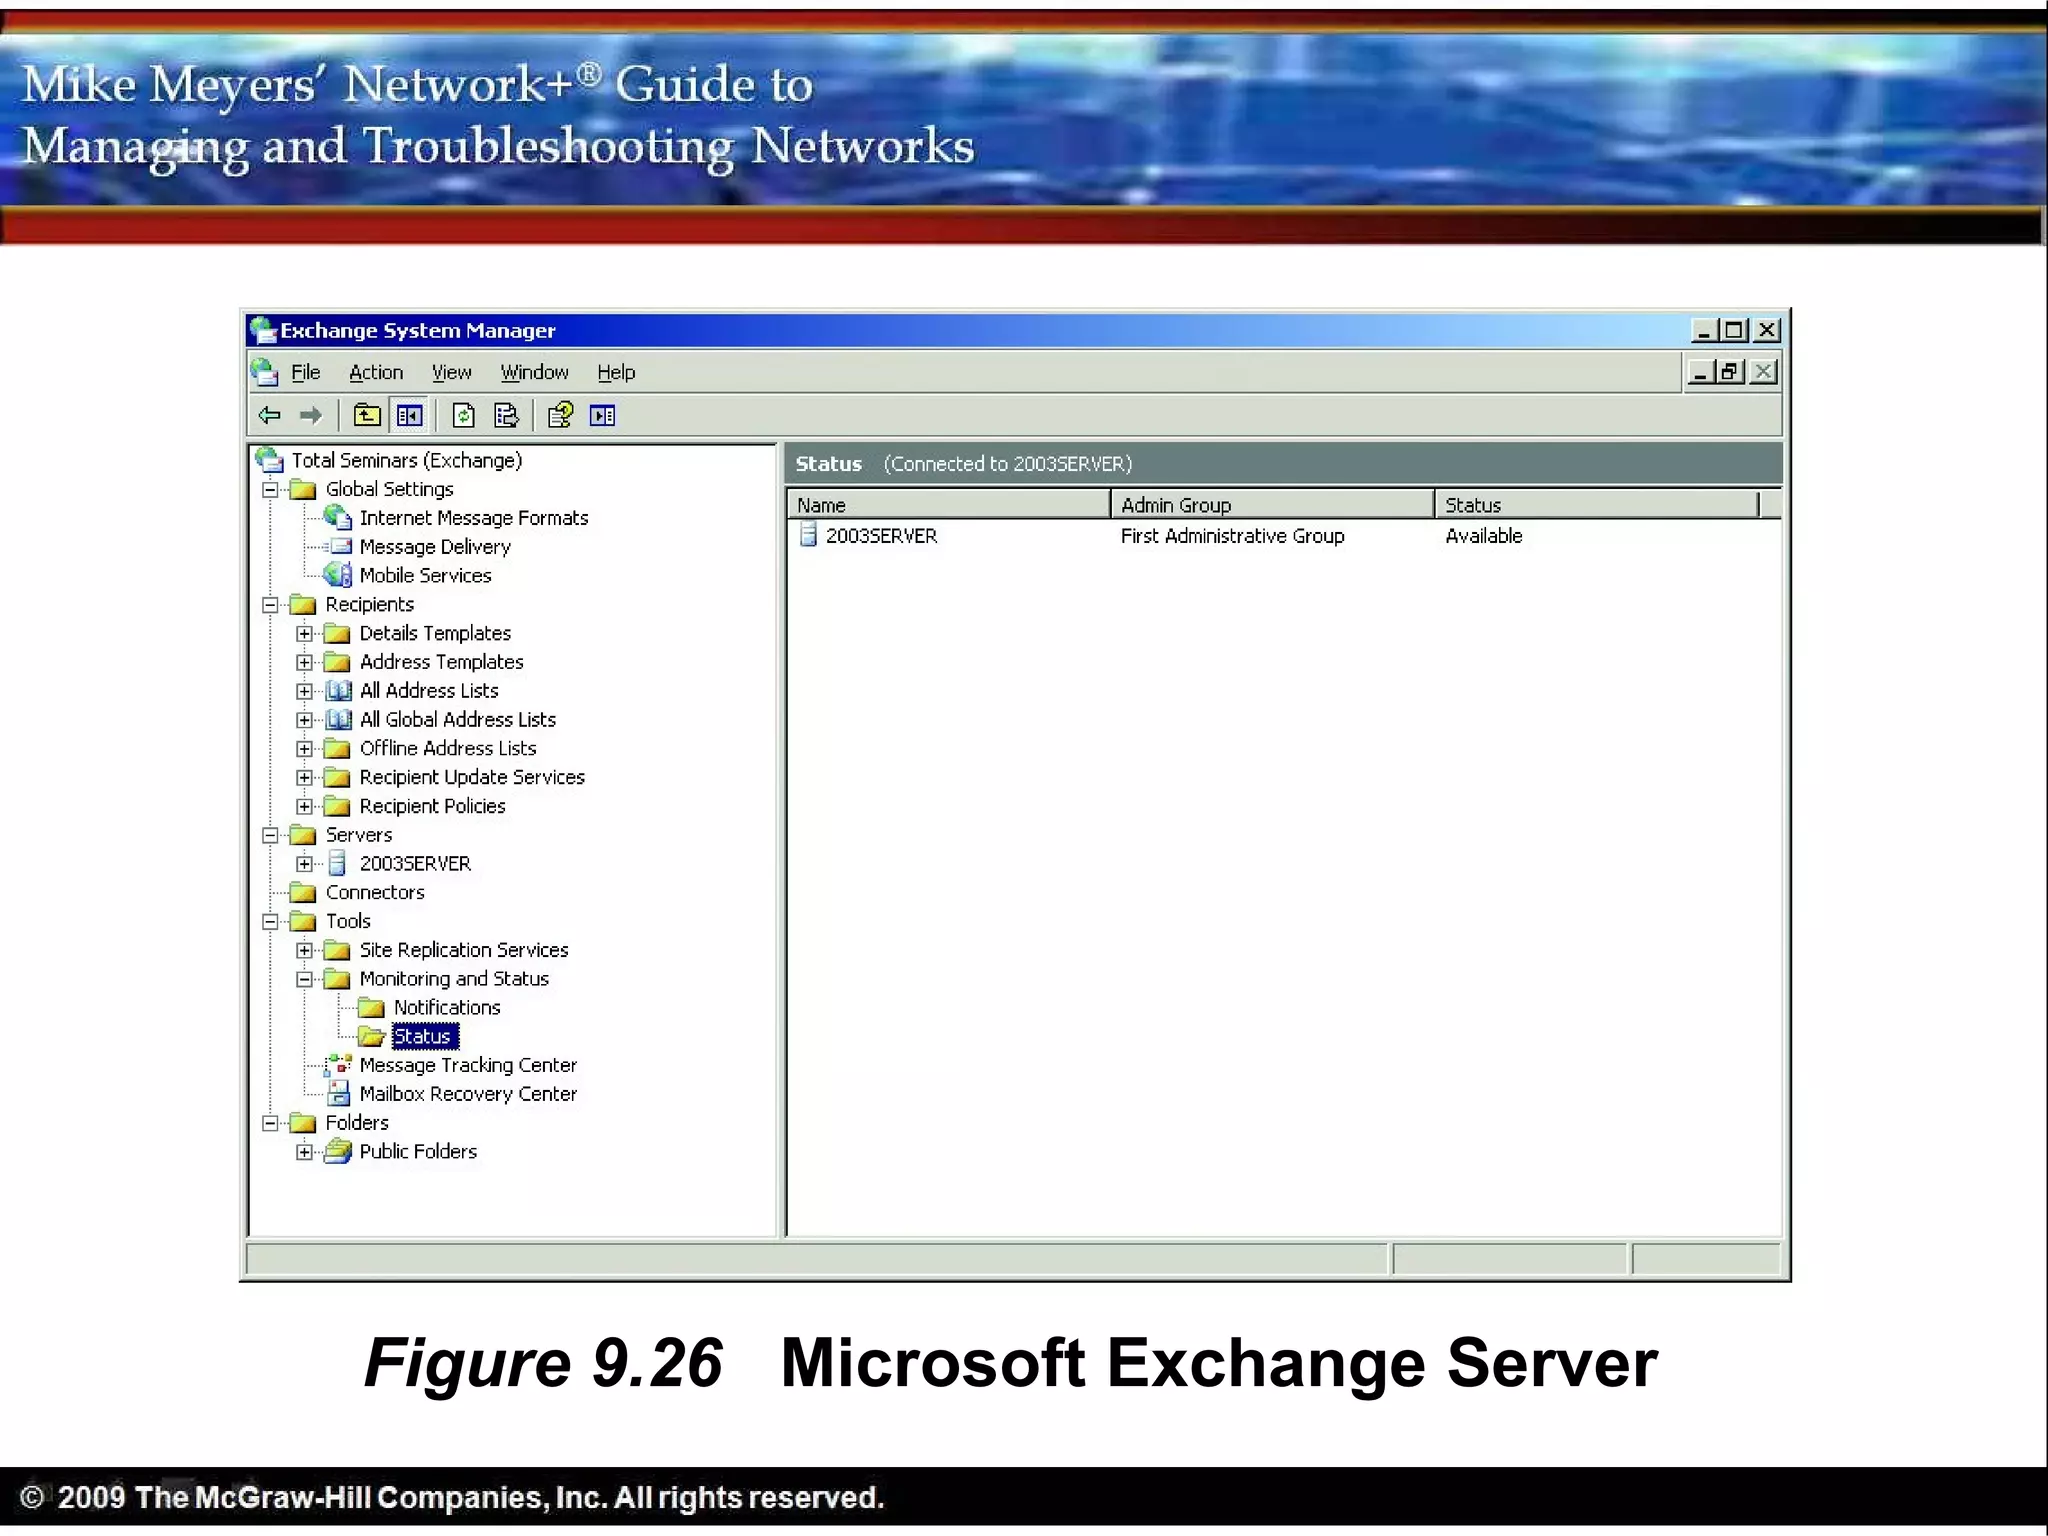Sort list by Name column header
The height and width of the screenshot is (1536, 2048).
click(949, 504)
